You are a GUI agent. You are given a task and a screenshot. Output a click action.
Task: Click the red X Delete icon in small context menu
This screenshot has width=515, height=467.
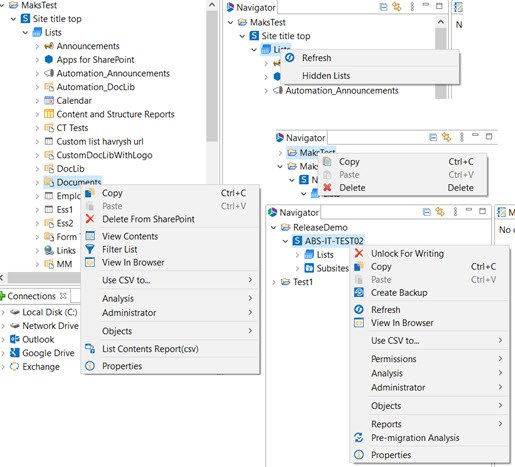pos(327,188)
